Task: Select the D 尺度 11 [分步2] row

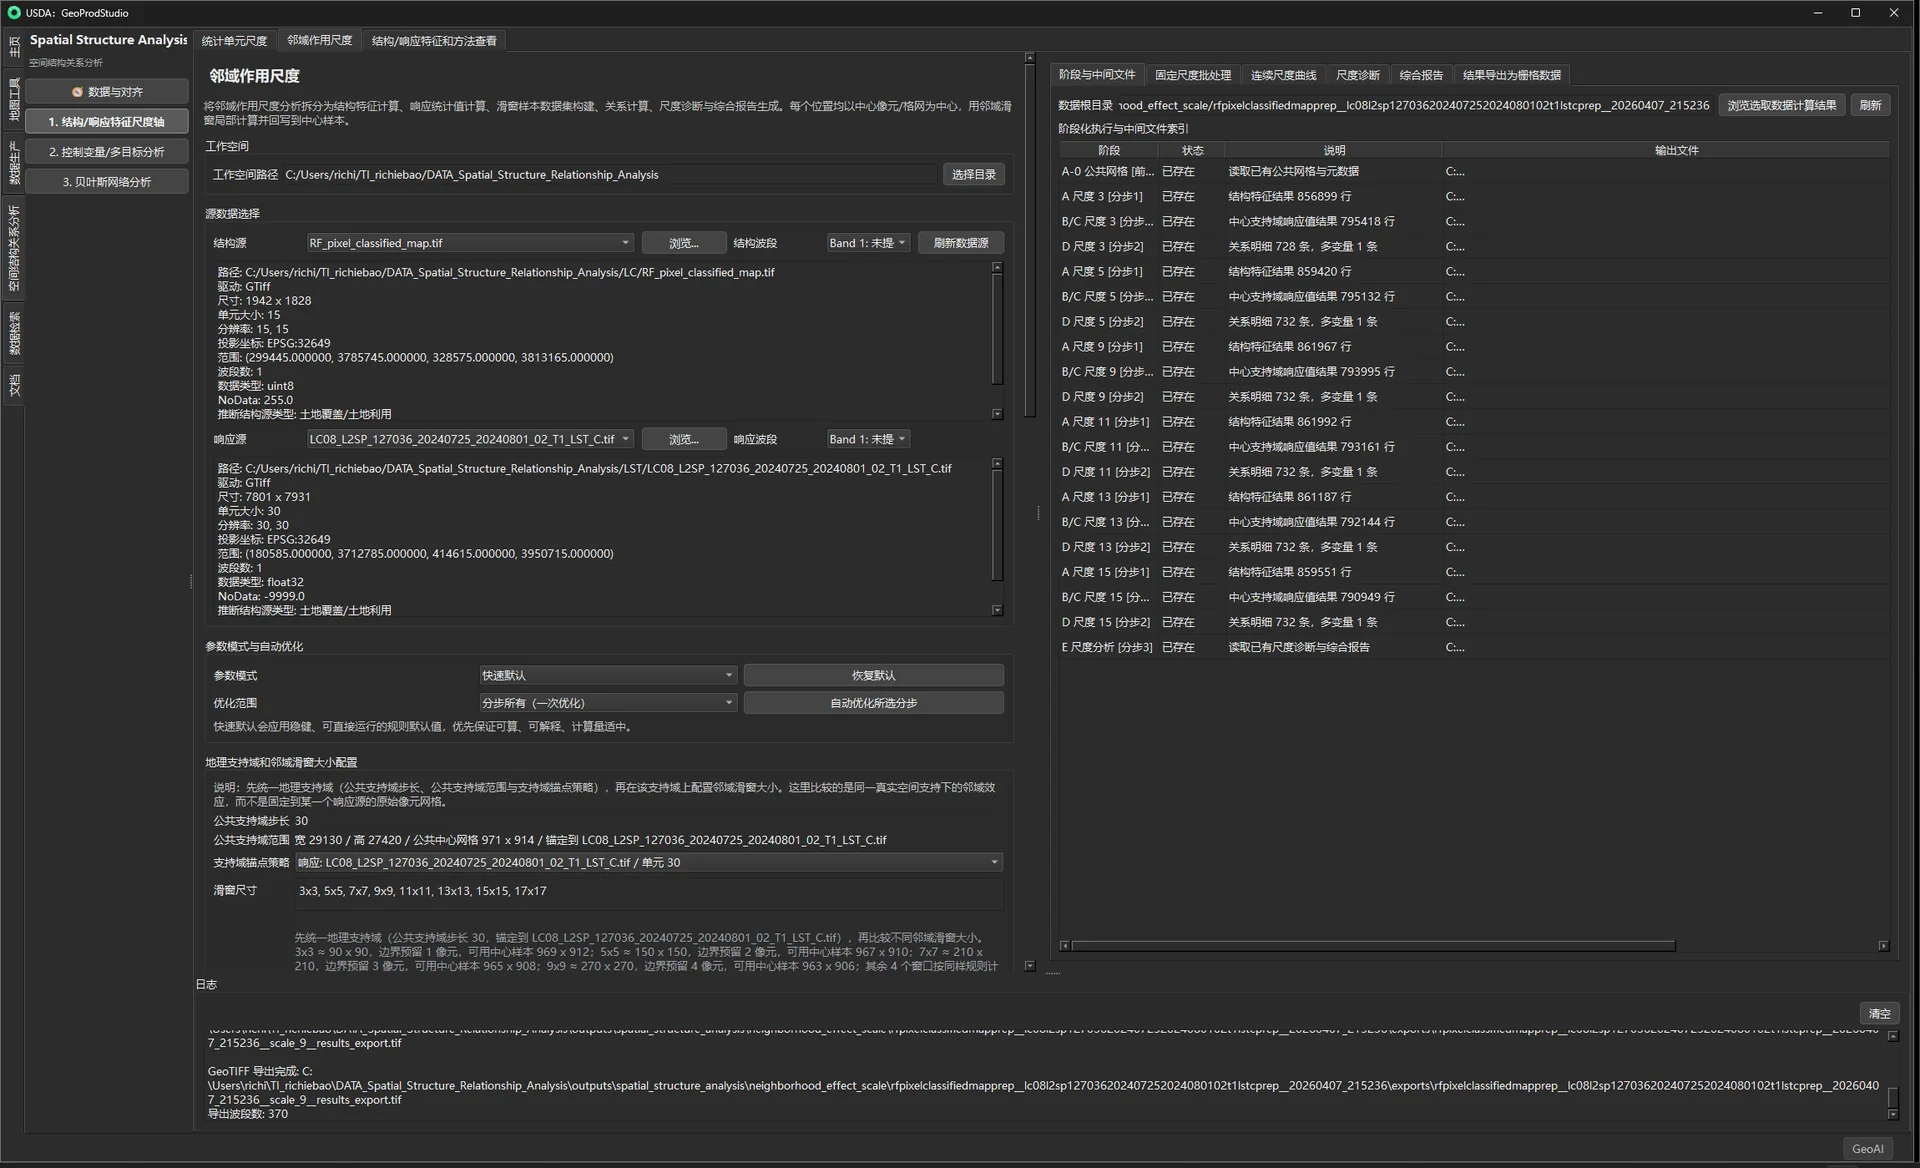Action: click(x=1474, y=471)
